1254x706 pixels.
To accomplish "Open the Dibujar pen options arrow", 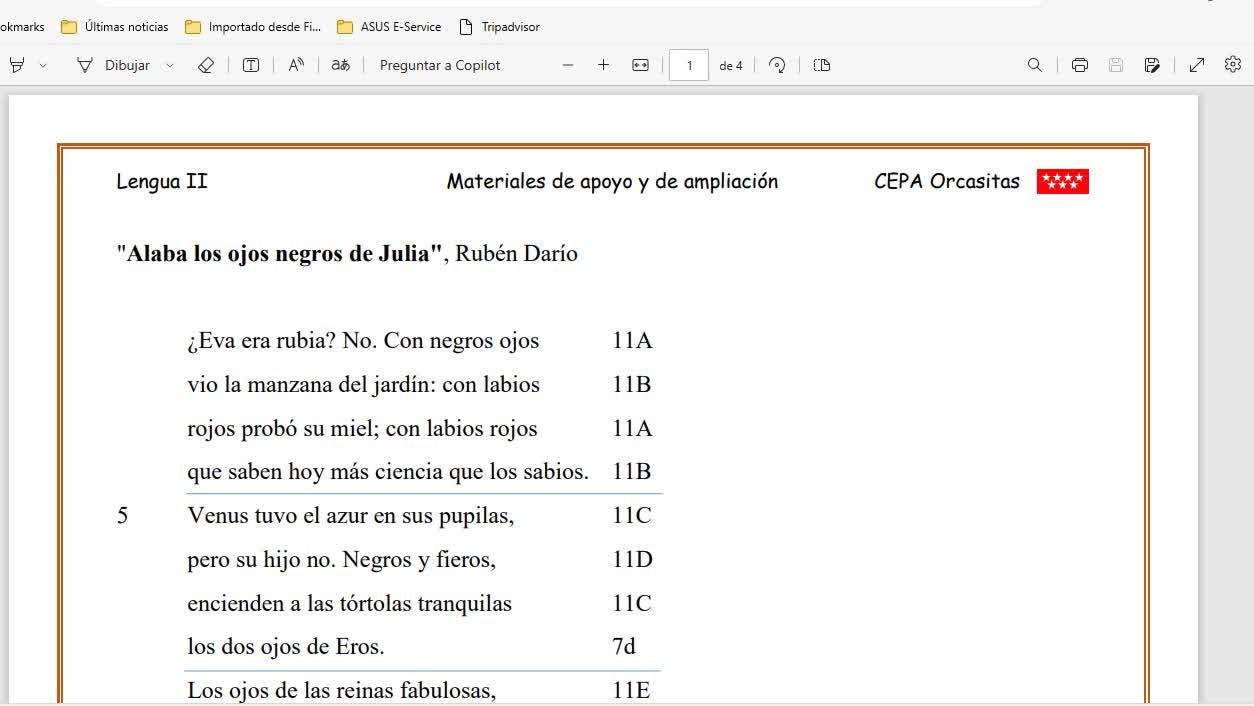I will coord(169,65).
